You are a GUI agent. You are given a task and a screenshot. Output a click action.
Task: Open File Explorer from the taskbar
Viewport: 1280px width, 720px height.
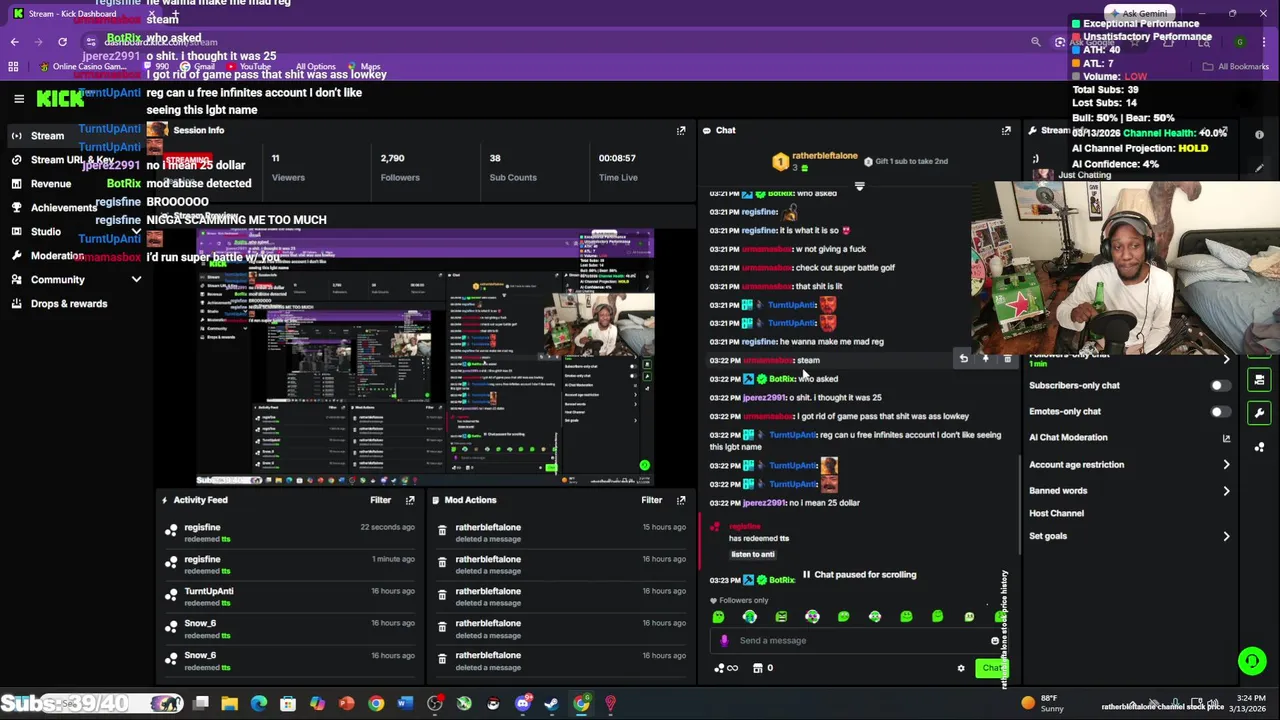coord(229,704)
